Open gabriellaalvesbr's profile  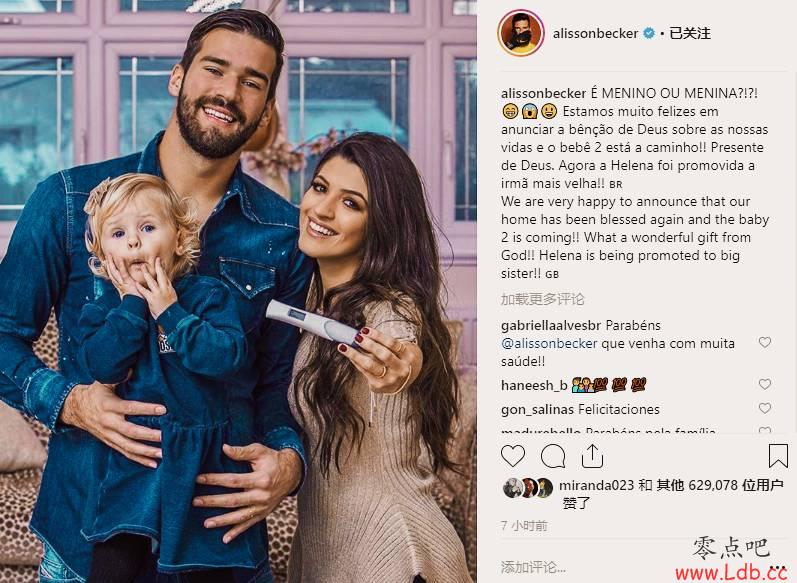(551, 325)
